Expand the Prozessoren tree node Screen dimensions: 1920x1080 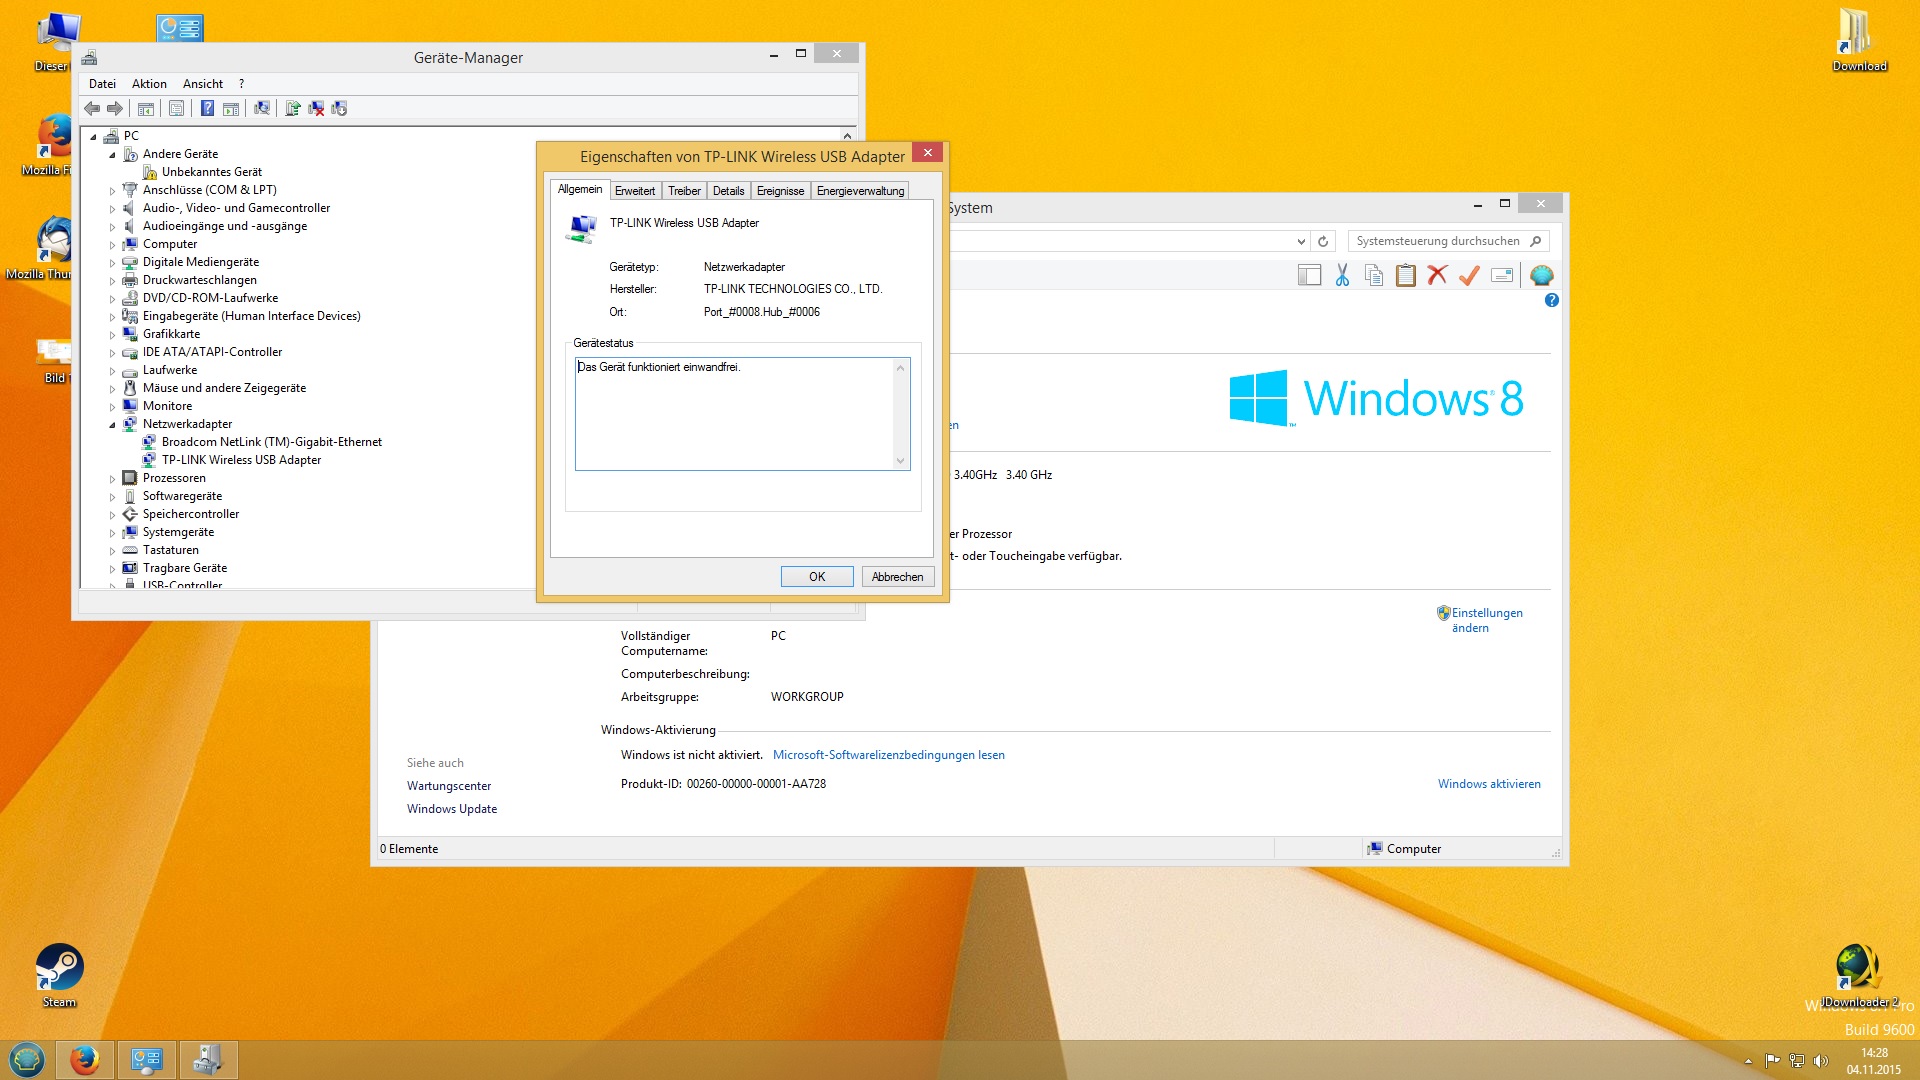(112, 478)
